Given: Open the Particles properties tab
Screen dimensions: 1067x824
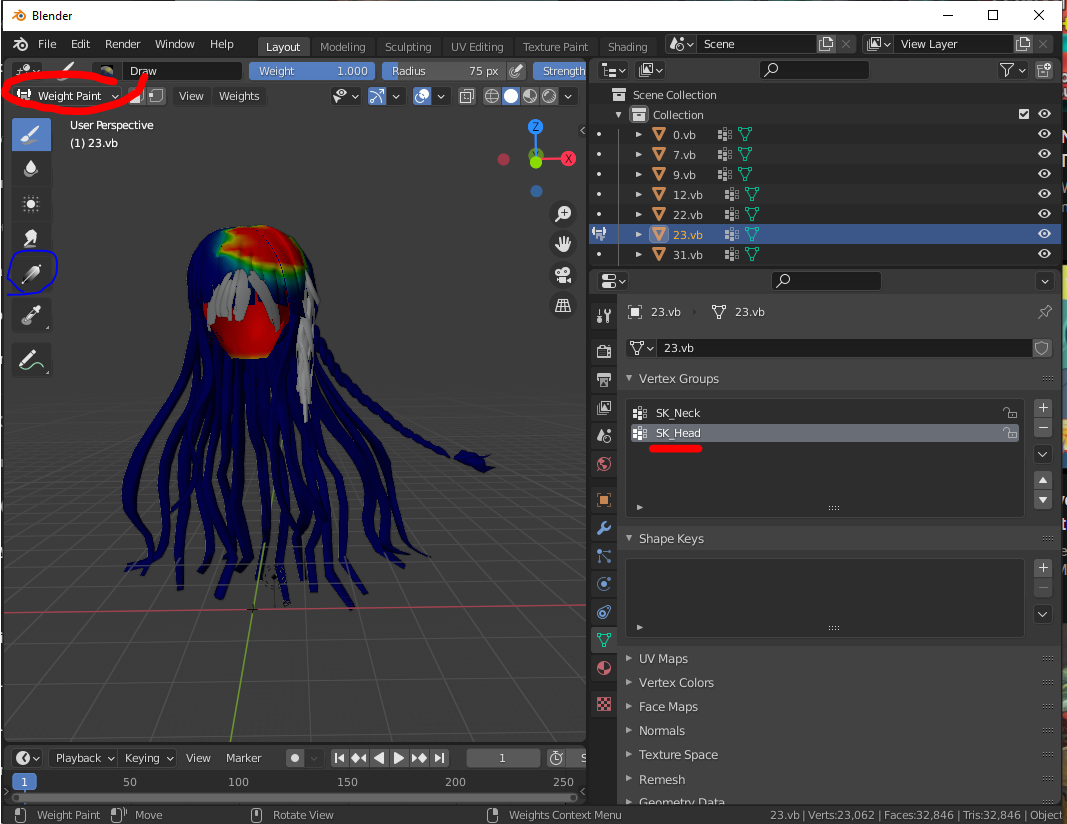Looking at the screenshot, I should pos(604,556).
